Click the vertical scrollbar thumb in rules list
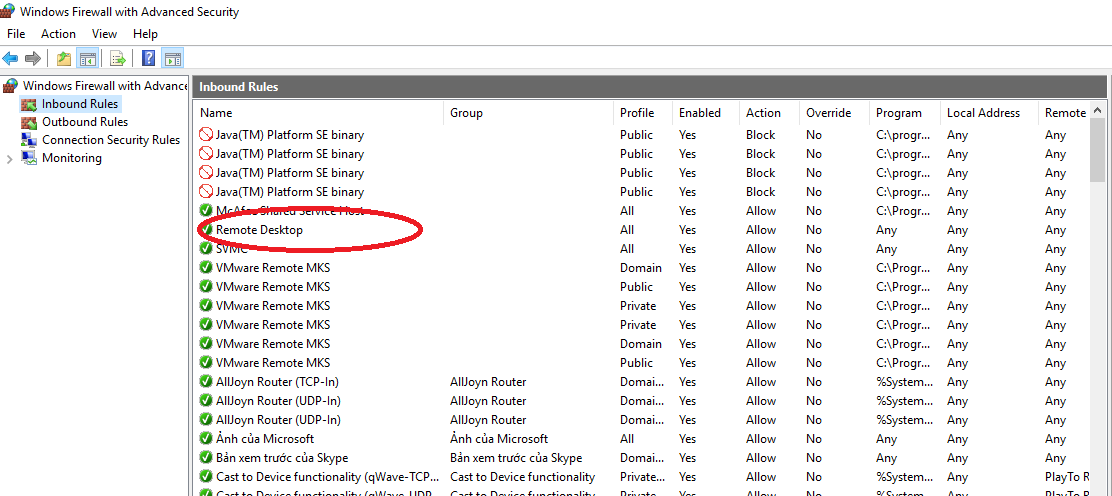Viewport: 1112px width, 496px height. pyautogui.click(x=1098, y=151)
